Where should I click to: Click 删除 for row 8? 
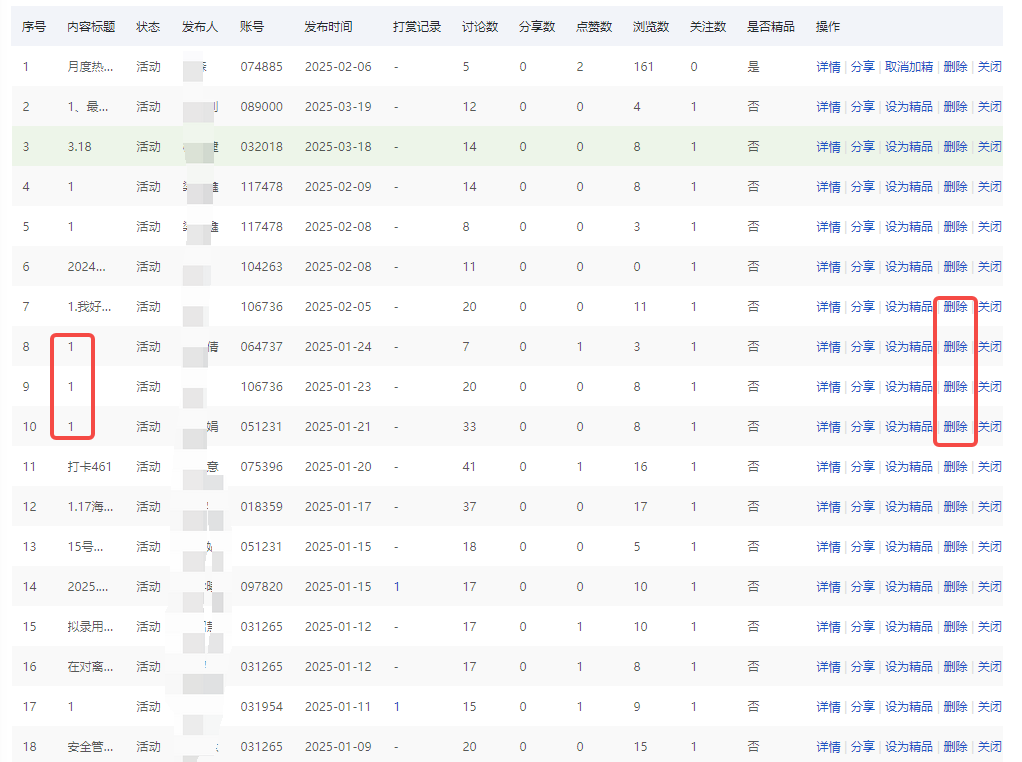pos(955,347)
